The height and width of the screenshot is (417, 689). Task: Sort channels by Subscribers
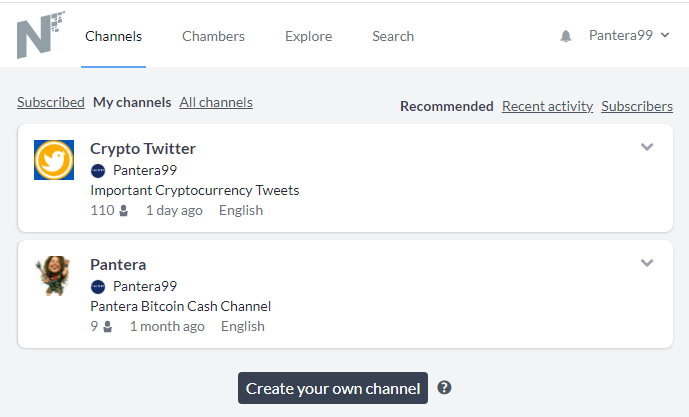[637, 106]
